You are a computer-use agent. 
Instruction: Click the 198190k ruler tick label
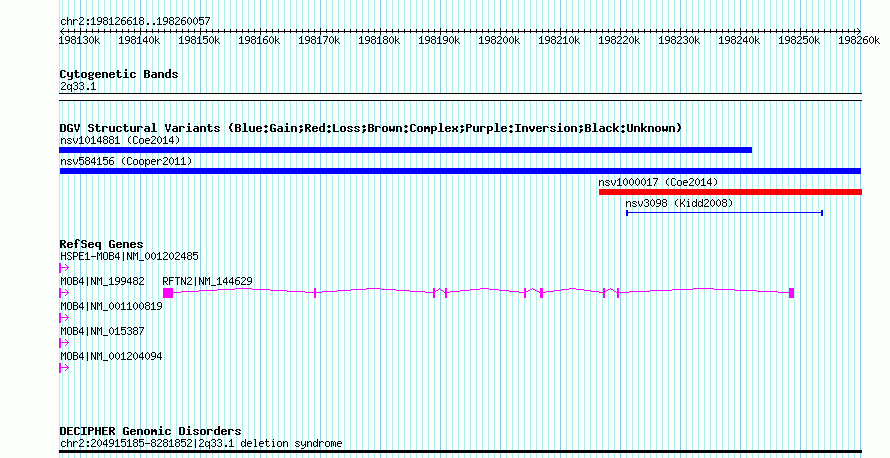439,40
